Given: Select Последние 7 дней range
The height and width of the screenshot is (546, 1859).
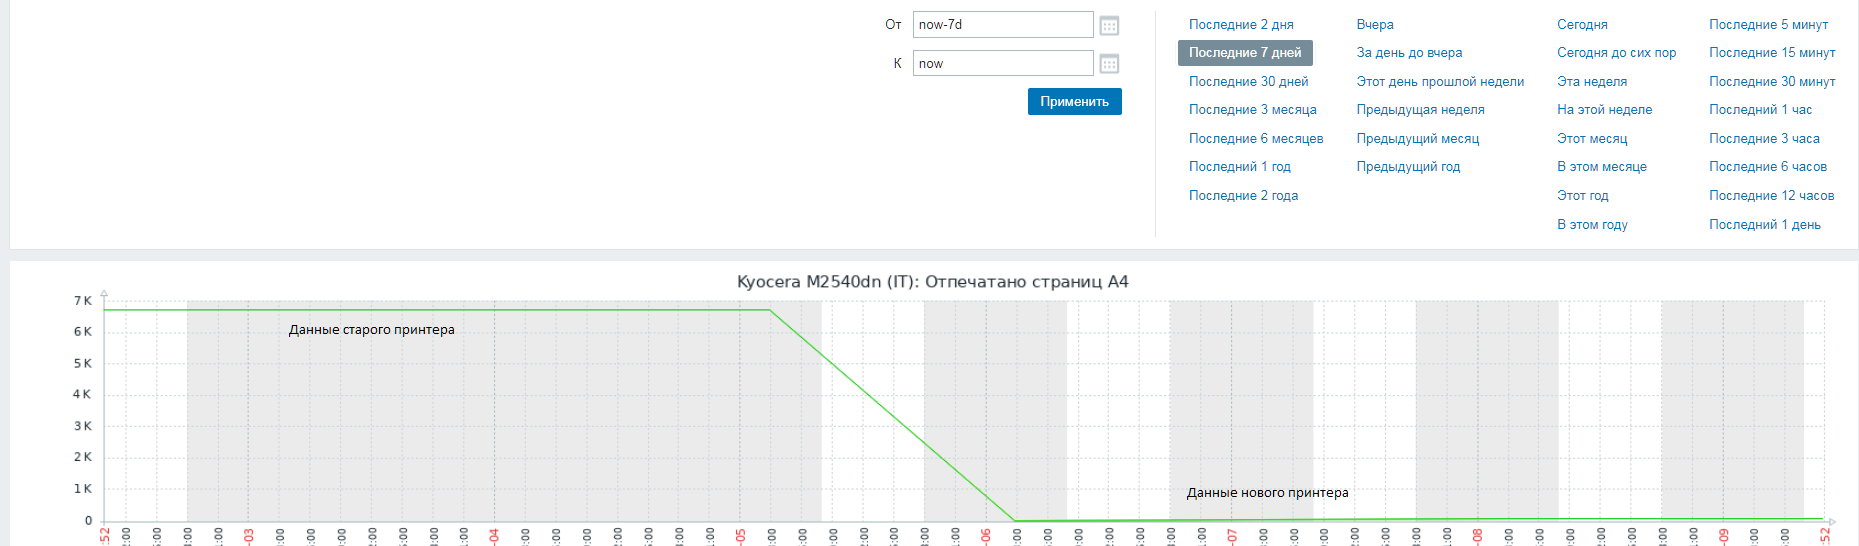Looking at the screenshot, I should 1245,53.
